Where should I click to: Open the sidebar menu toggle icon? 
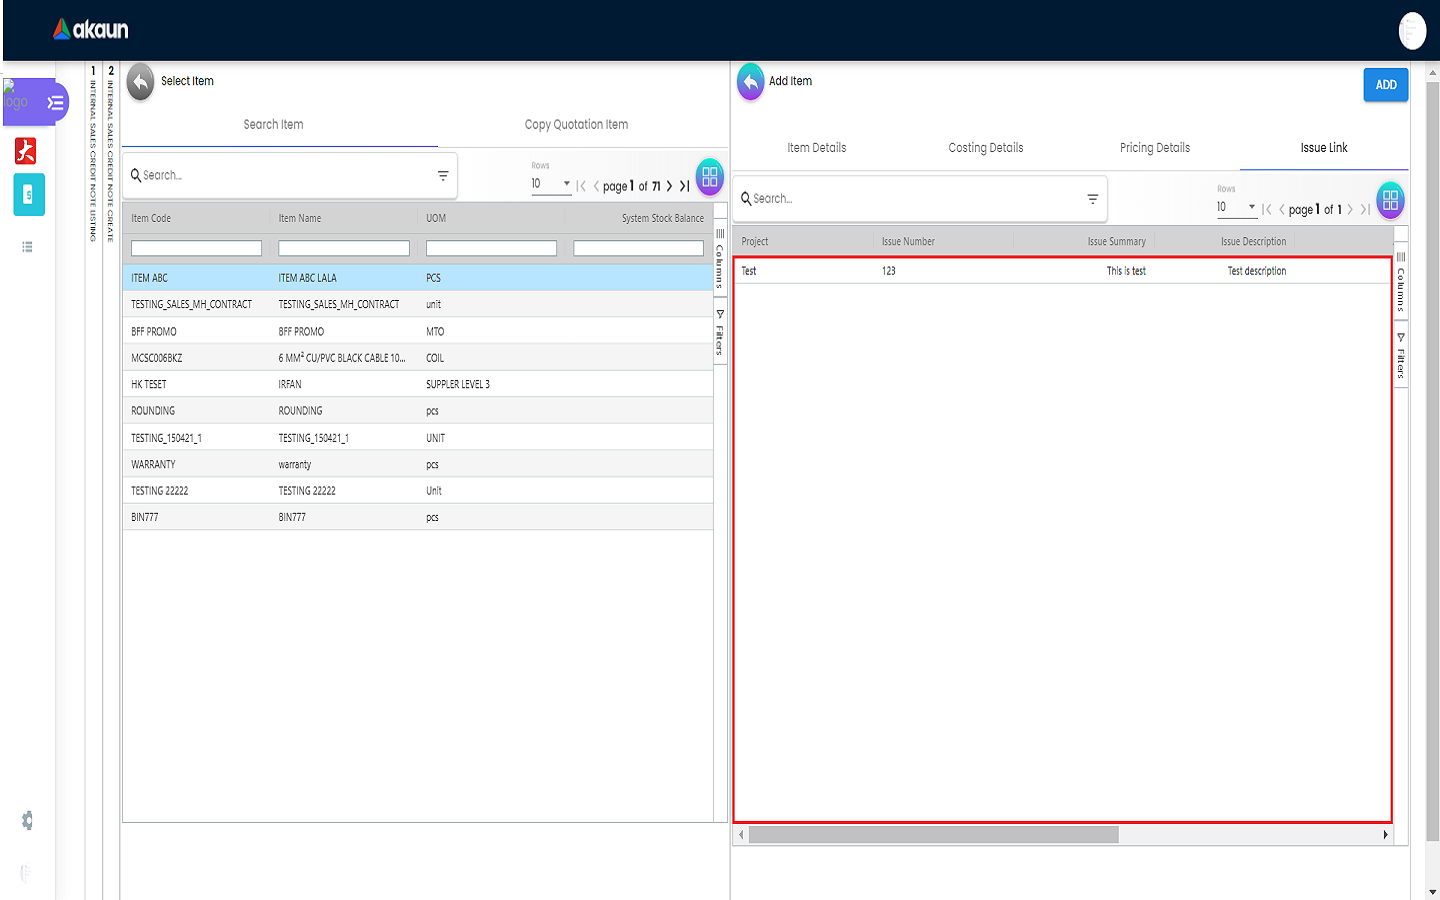point(56,103)
